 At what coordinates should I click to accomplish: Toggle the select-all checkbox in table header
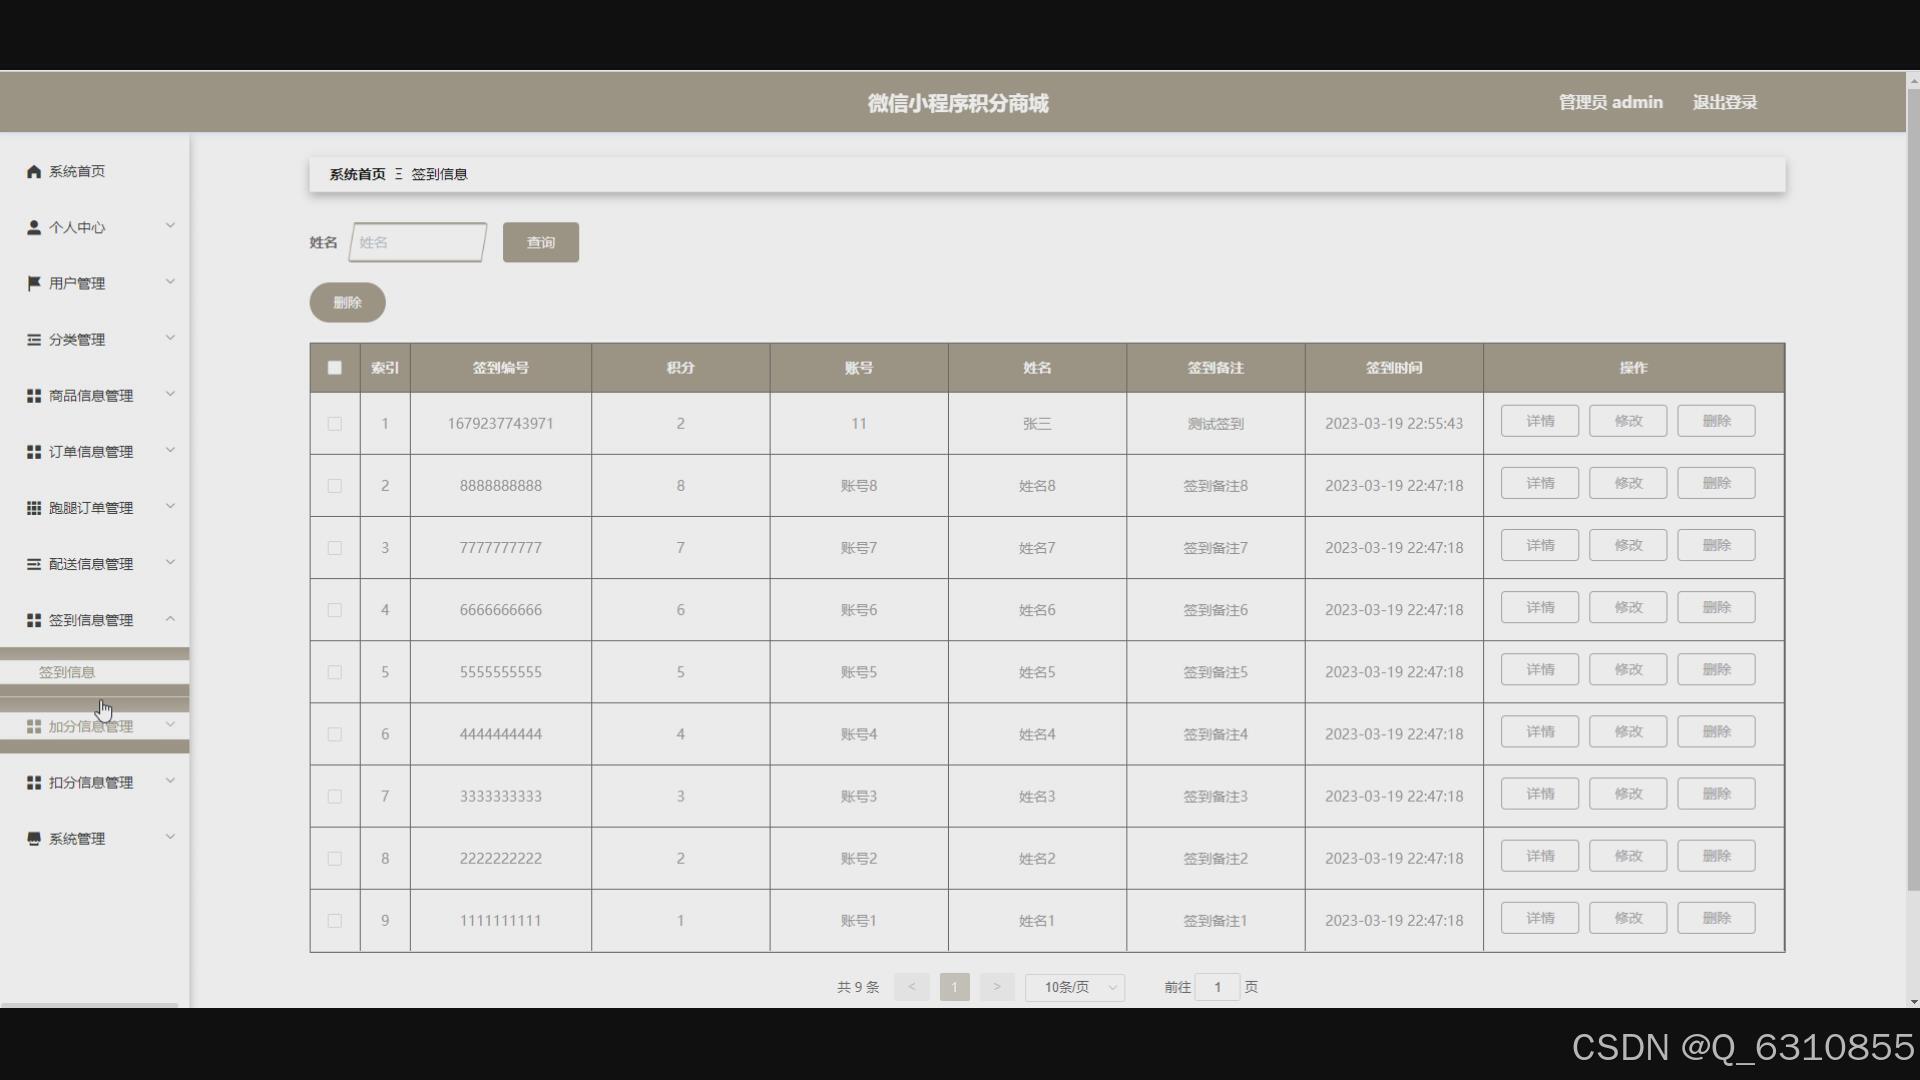coord(335,368)
